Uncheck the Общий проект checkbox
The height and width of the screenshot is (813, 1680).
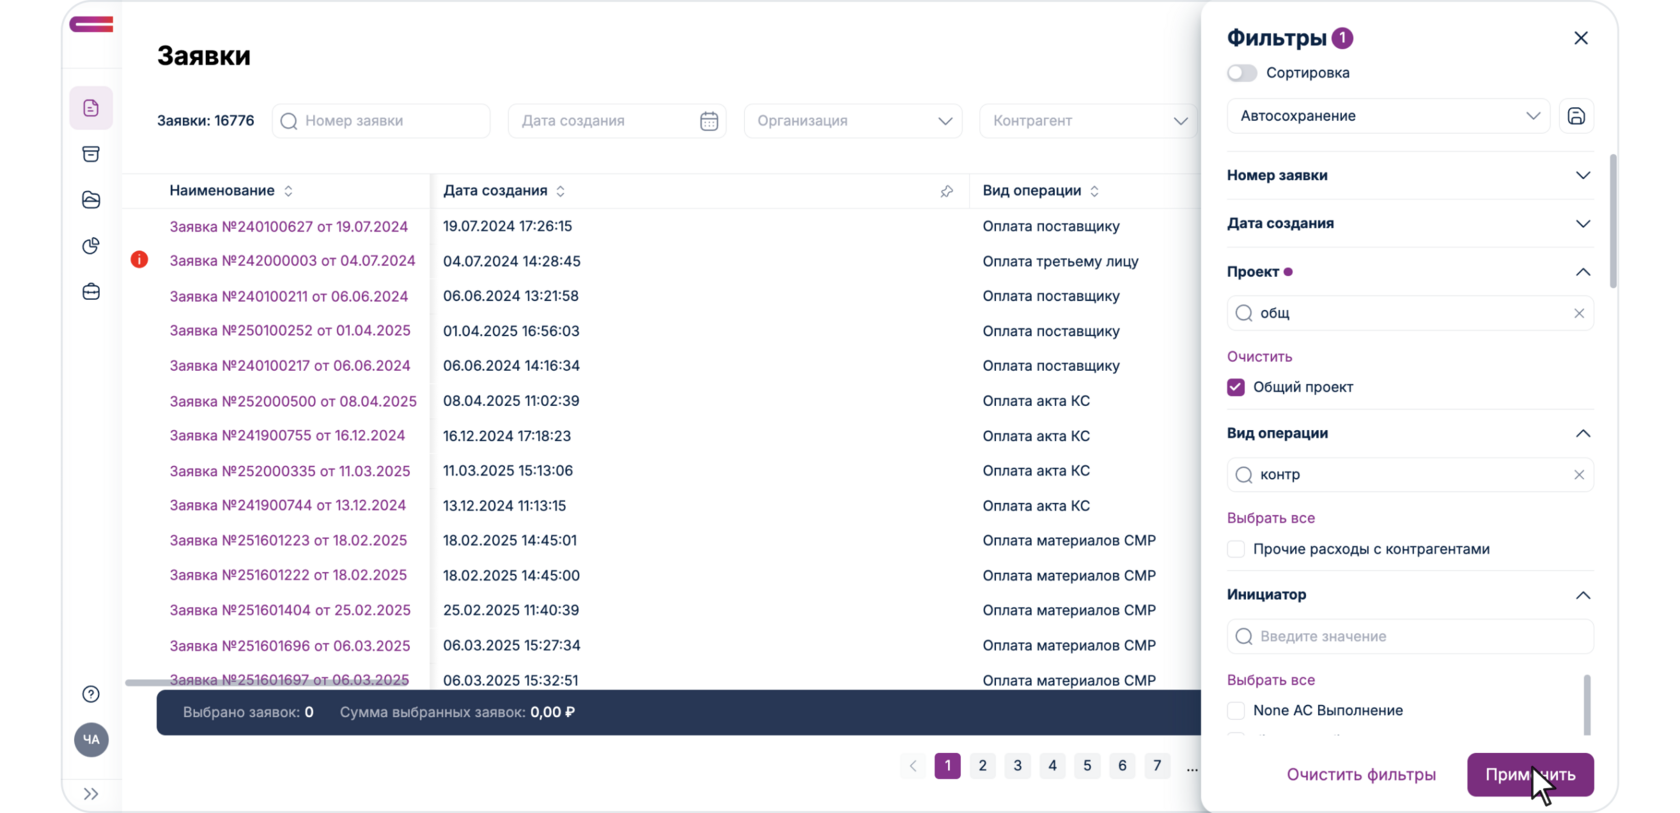1236,387
